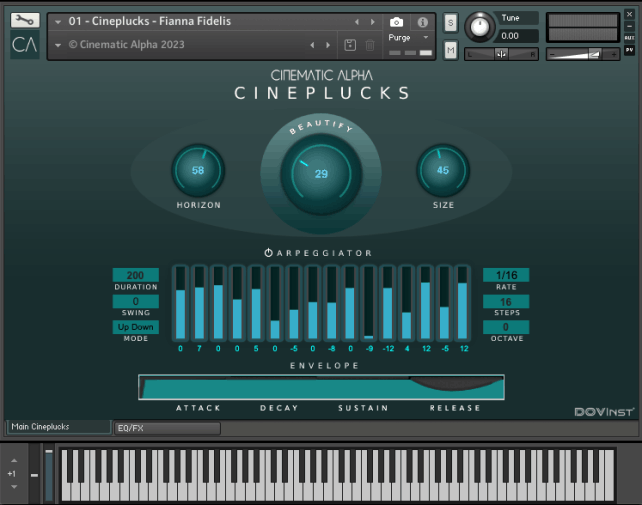Viewport: 642px width, 505px height.
Task: Click the Steps value 16
Action: (x=506, y=301)
